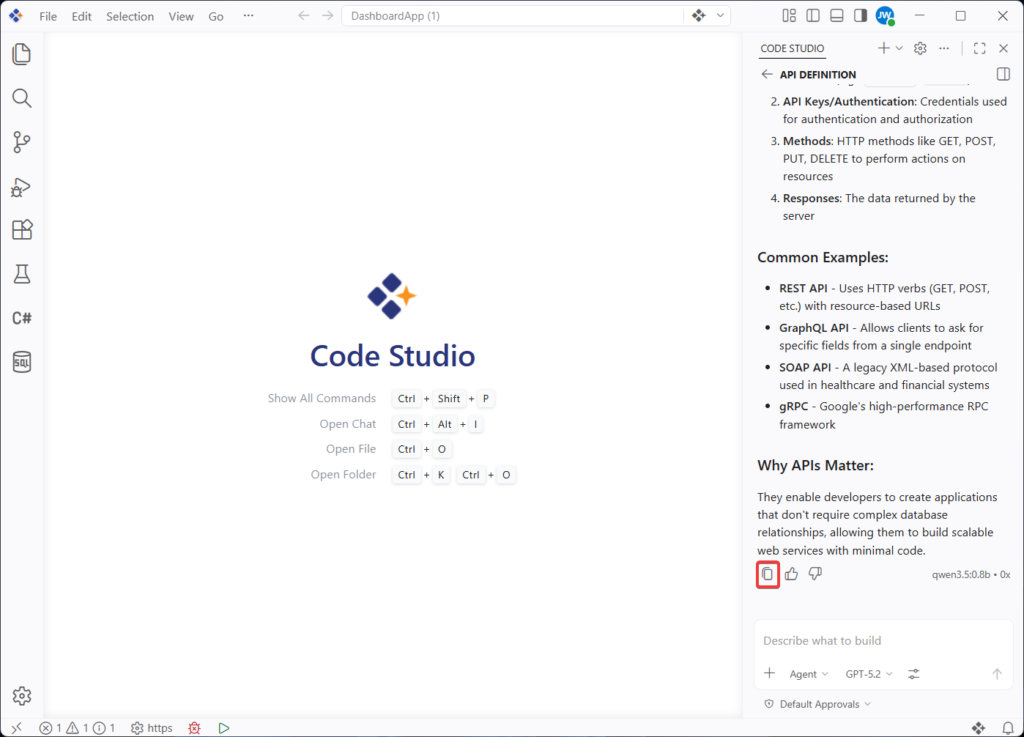Open side panel icon beside API DEFINITION

coord(1004,74)
